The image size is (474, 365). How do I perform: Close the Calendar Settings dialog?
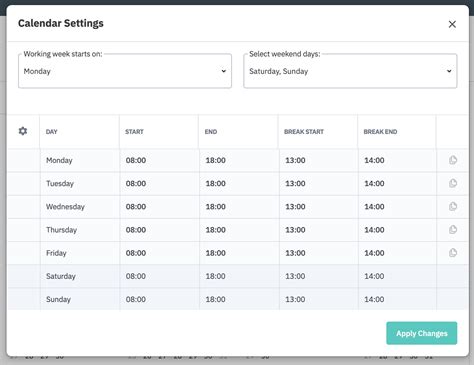coord(452,24)
